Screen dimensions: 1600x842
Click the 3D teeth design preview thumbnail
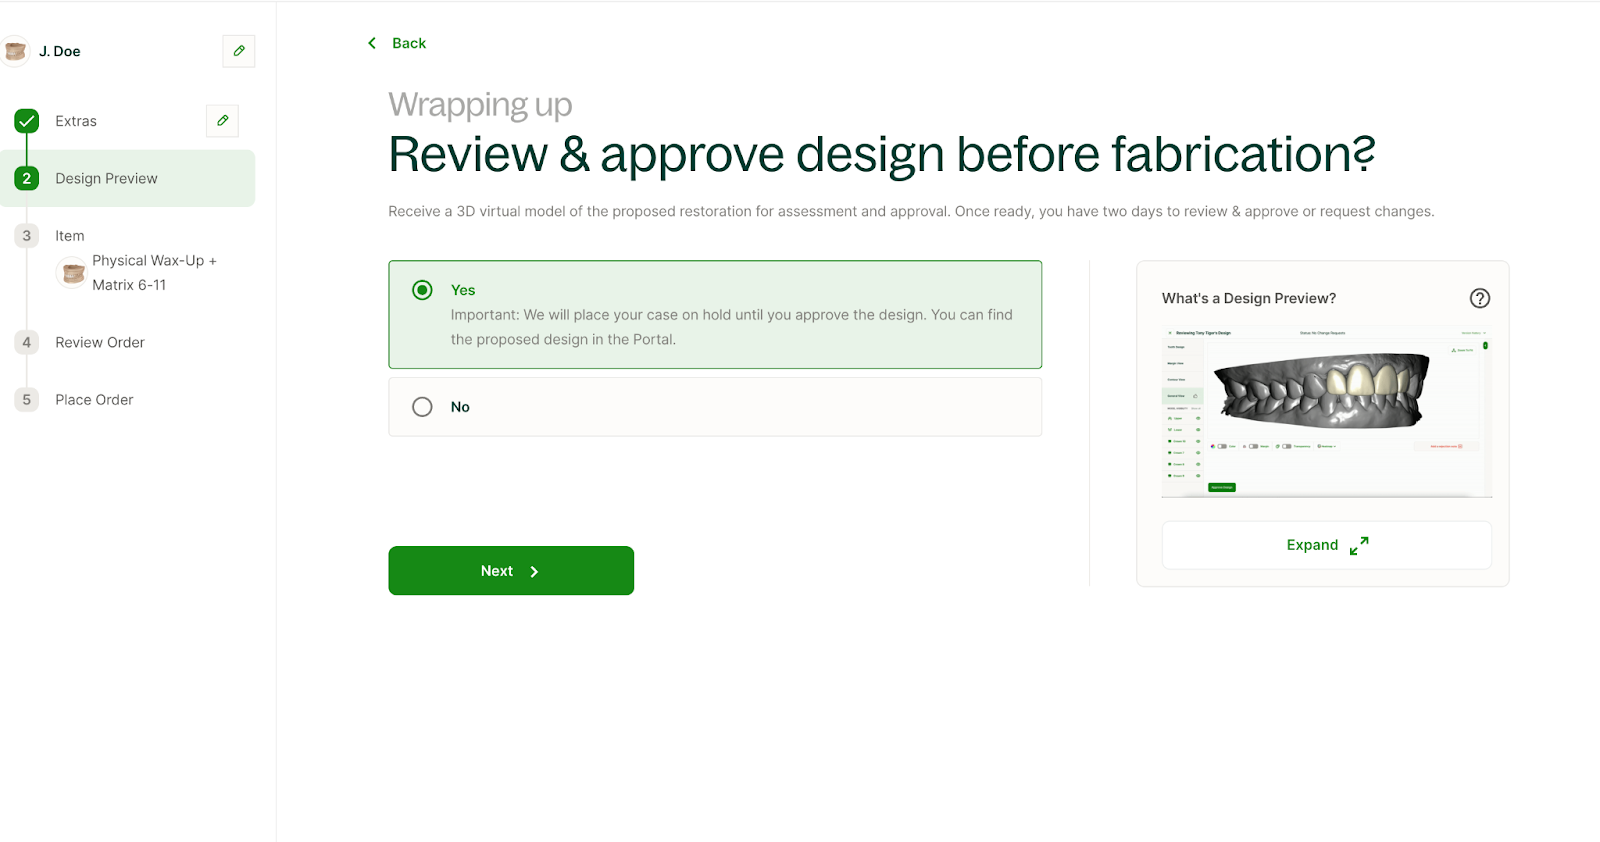pos(1325,410)
